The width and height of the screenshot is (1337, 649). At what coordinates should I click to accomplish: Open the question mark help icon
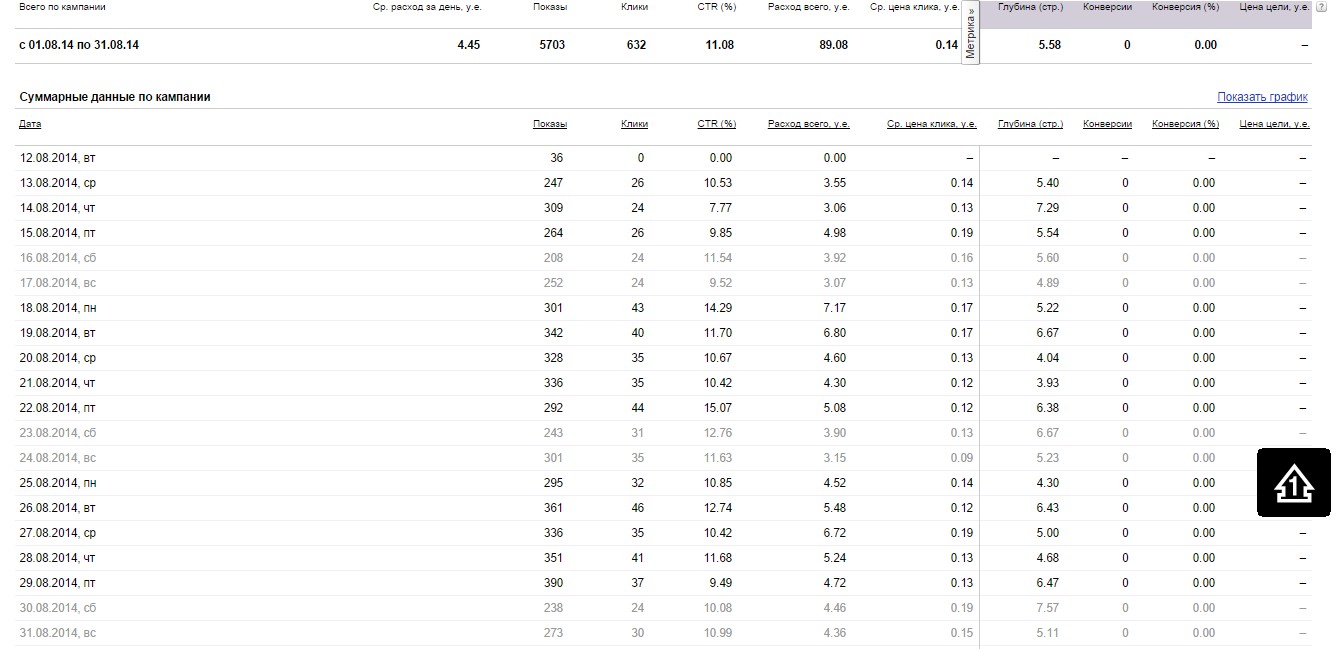click(x=1322, y=7)
